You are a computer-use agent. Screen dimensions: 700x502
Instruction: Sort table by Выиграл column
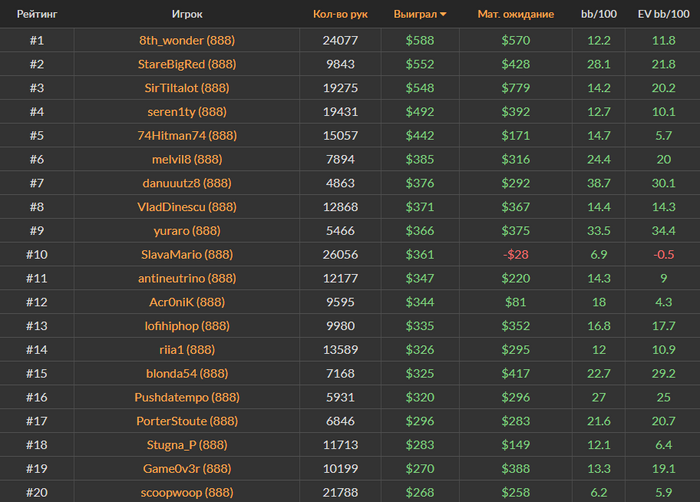pyautogui.click(x=414, y=15)
